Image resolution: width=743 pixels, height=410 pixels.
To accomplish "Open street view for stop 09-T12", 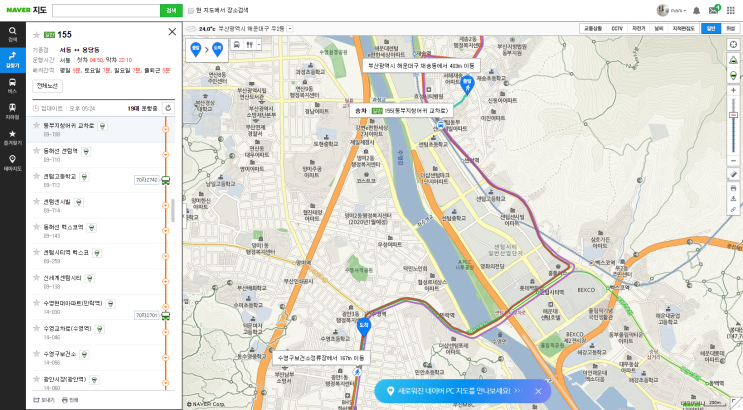I will tap(84, 177).
